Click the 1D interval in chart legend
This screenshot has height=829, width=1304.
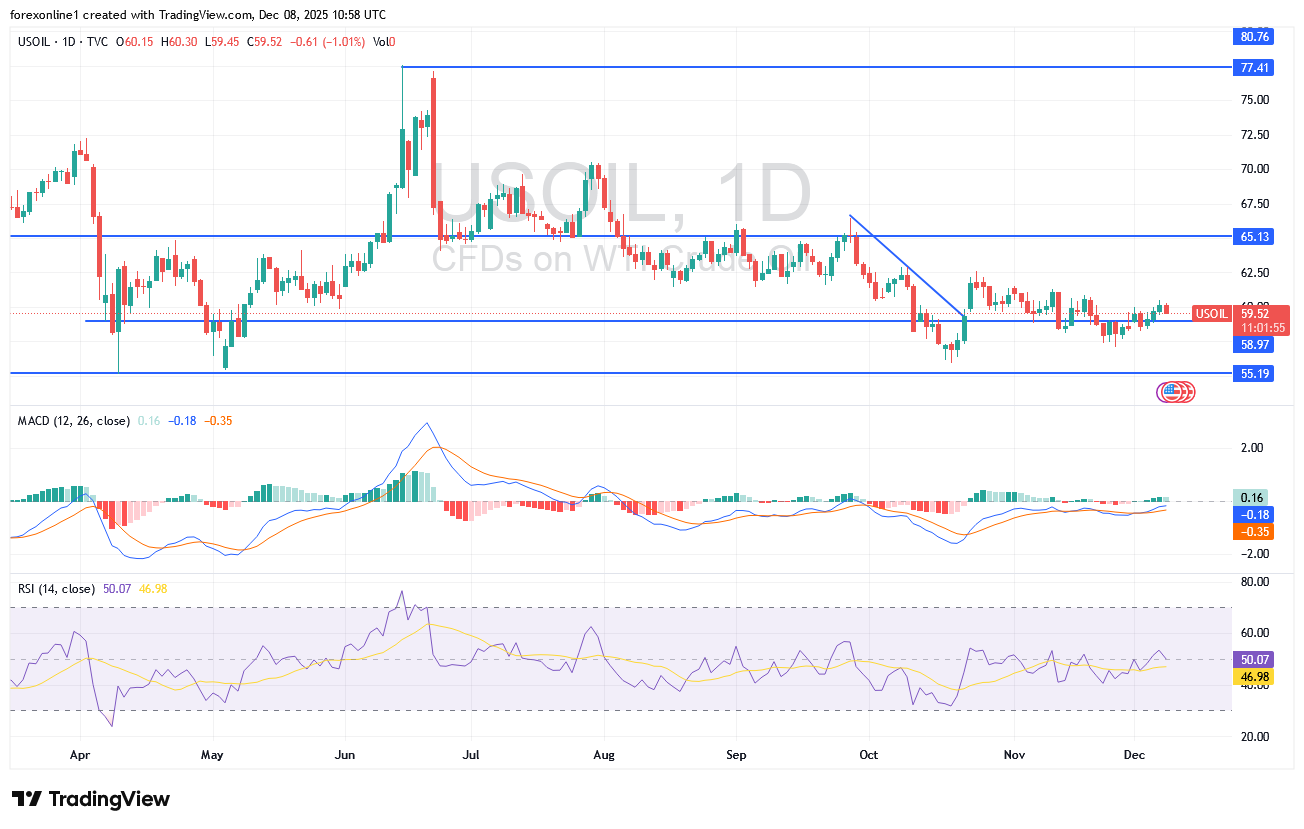[x=71, y=42]
